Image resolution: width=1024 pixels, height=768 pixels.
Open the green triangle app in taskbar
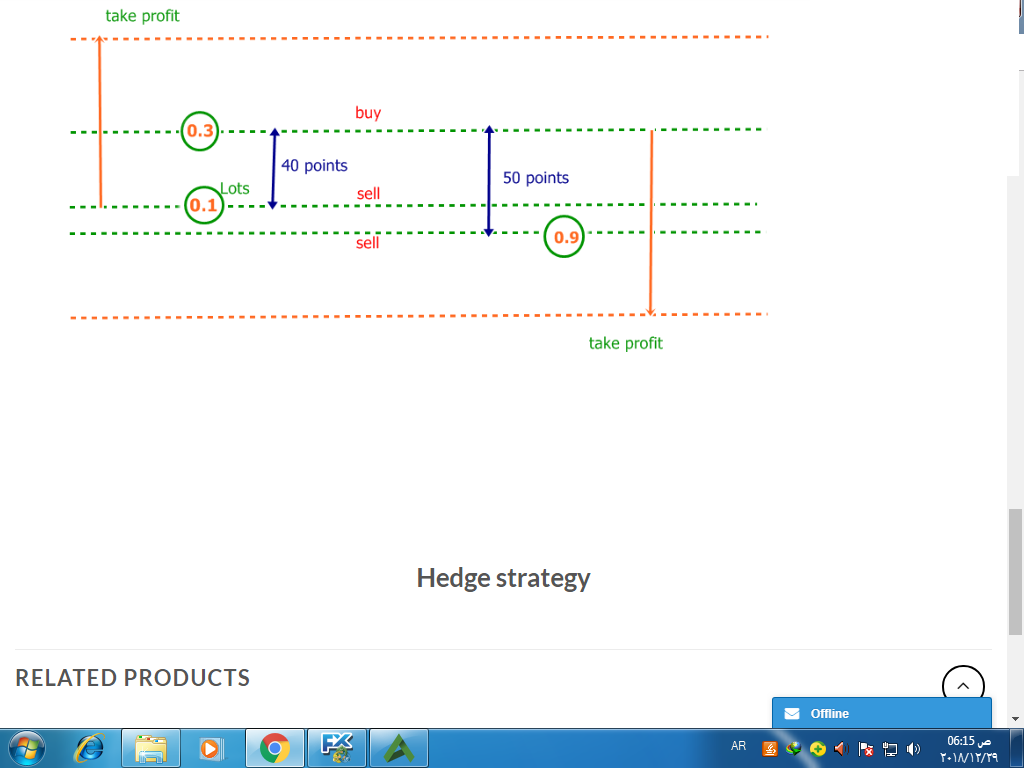click(399, 747)
